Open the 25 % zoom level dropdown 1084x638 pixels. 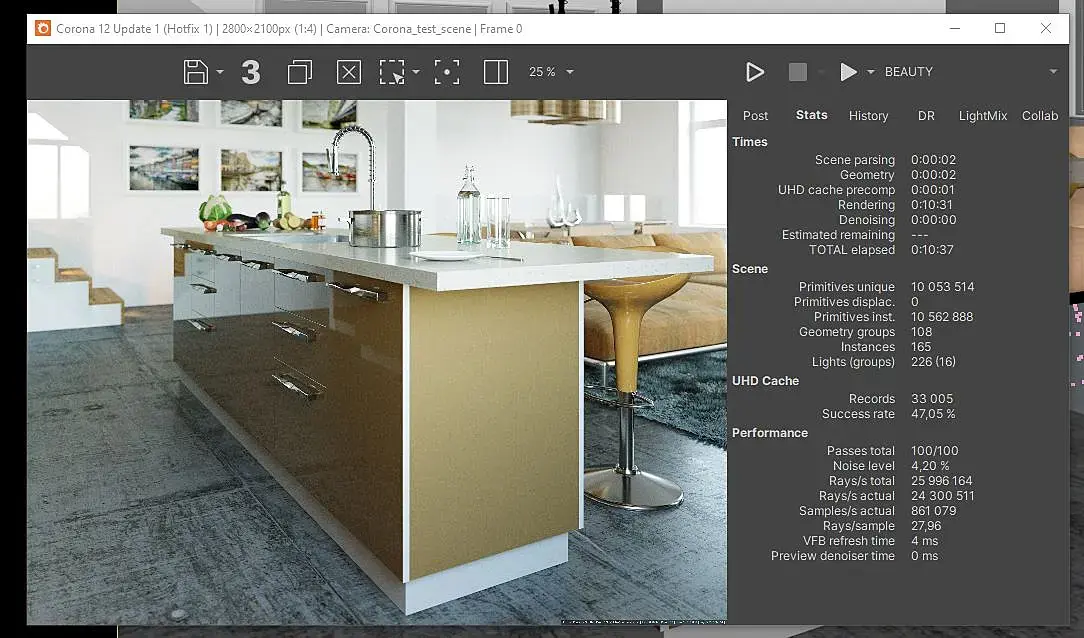(x=551, y=72)
